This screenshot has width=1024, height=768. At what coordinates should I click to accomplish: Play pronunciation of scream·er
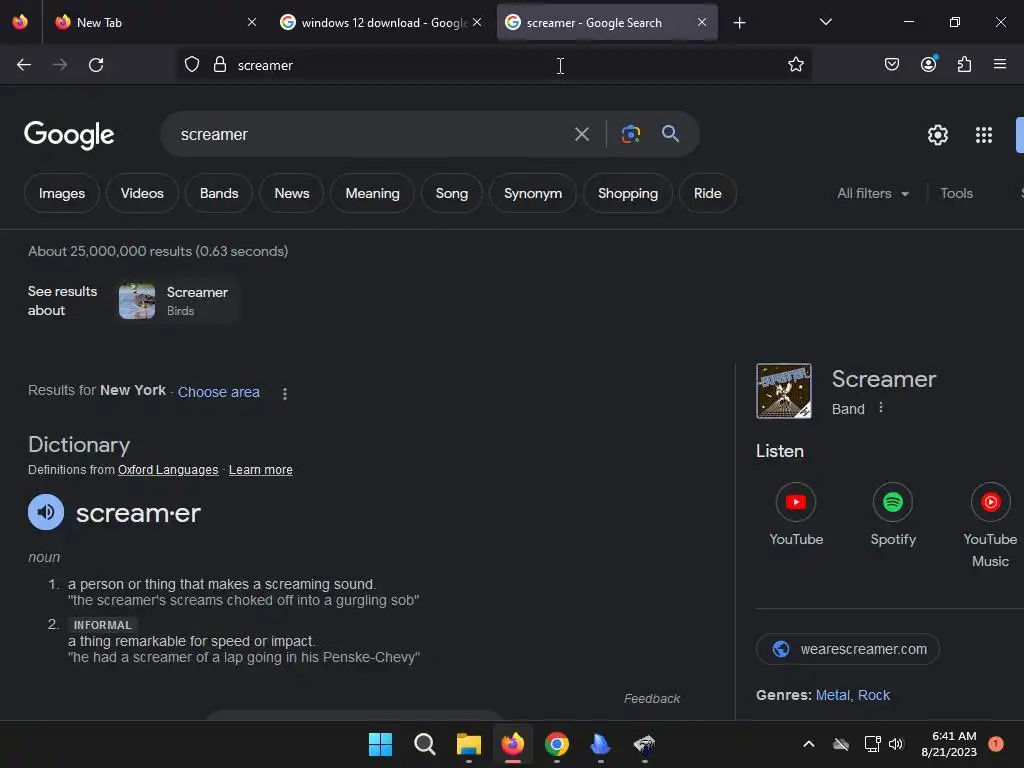pos(46,512)
